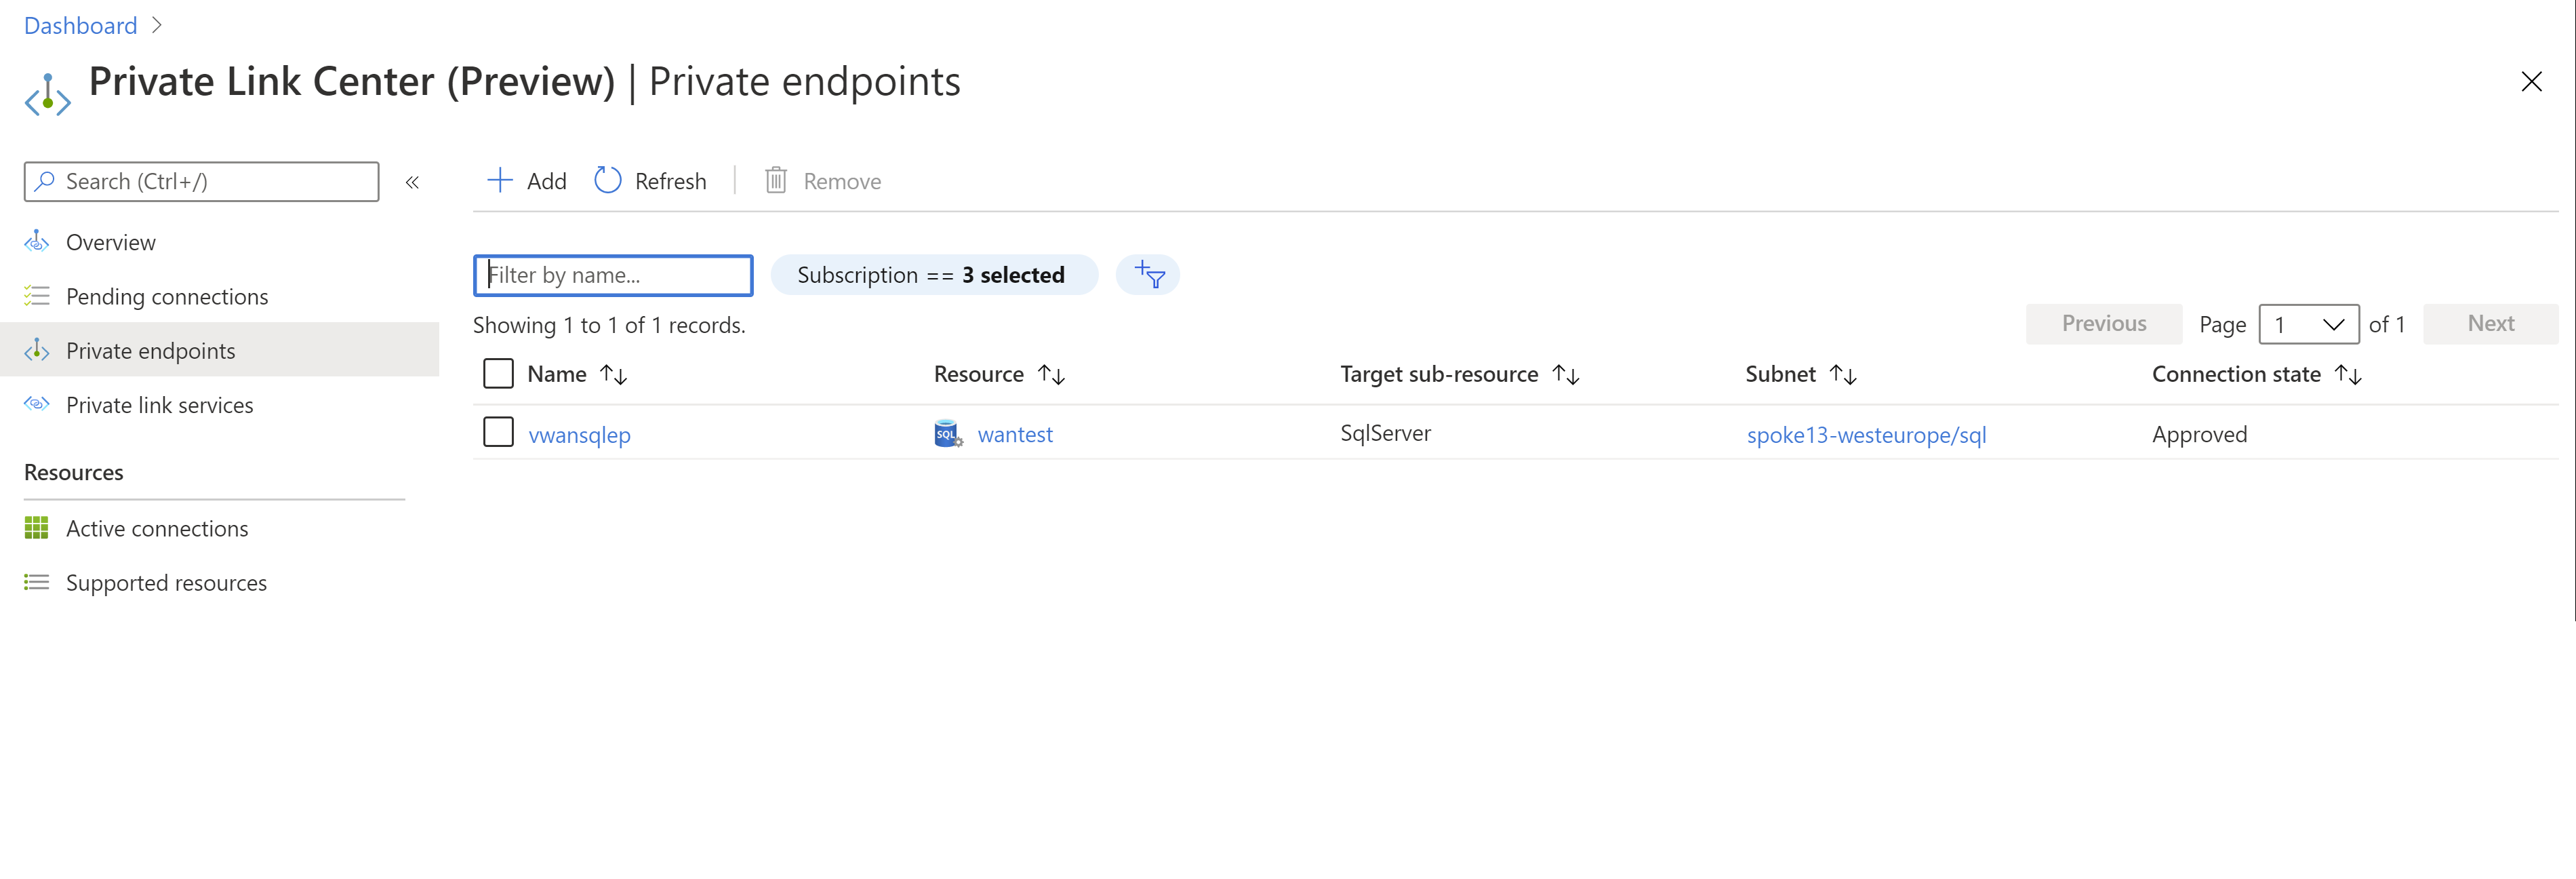Open the spoke13-westeurope/sql subnet link
Image resolution: width=2576 pixels, height=879 pixels.
[1865, 435]
